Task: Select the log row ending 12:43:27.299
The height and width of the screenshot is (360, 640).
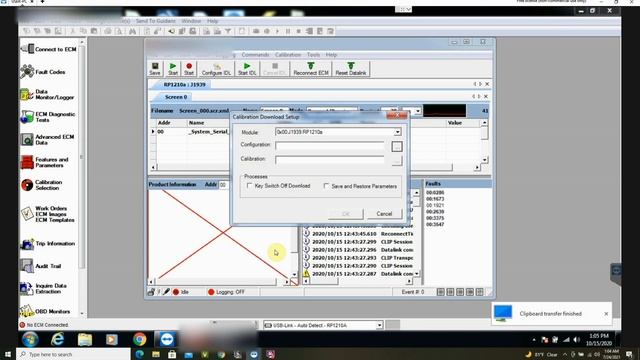Action: pos(358,242)
